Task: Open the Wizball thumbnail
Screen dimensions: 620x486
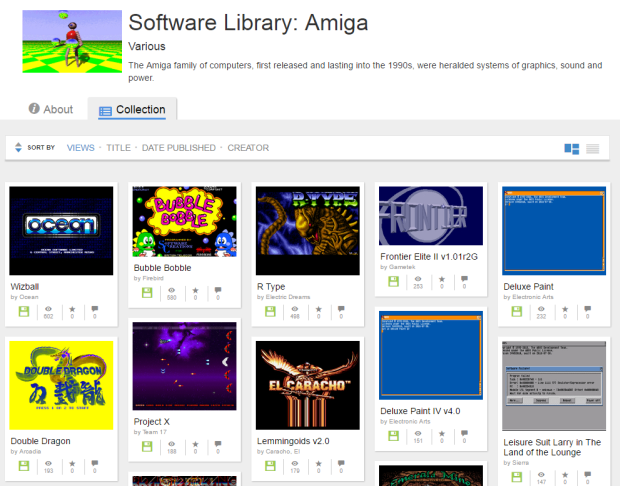Action: click(61, 231)
